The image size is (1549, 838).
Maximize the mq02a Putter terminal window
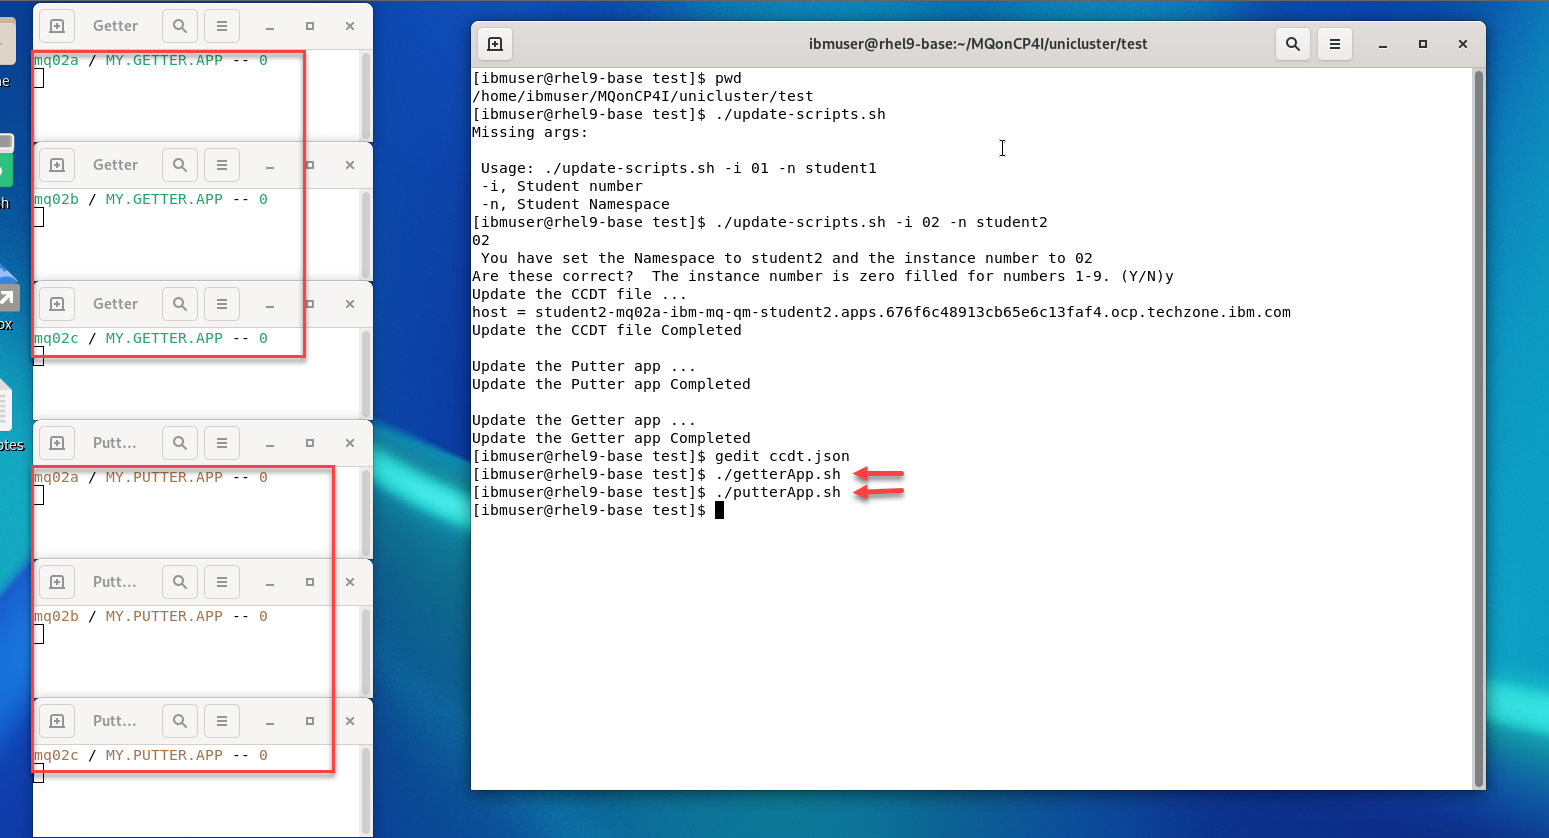[310, 443]
